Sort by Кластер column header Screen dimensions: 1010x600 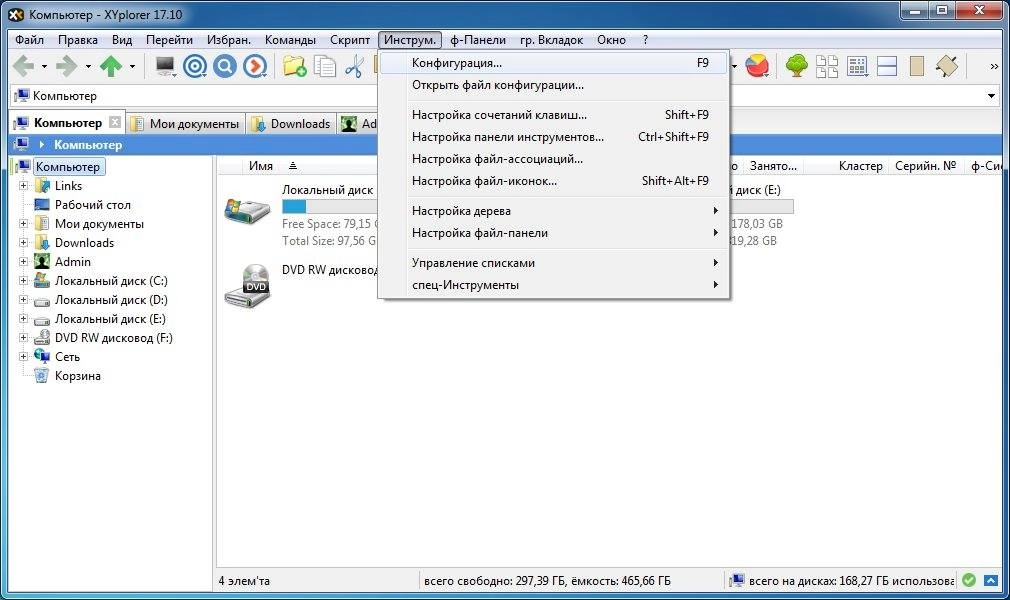click(x=860, y=166)
